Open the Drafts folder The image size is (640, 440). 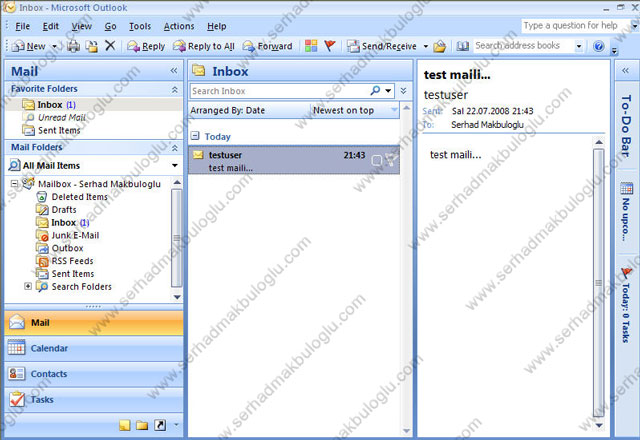pos(56,209)
